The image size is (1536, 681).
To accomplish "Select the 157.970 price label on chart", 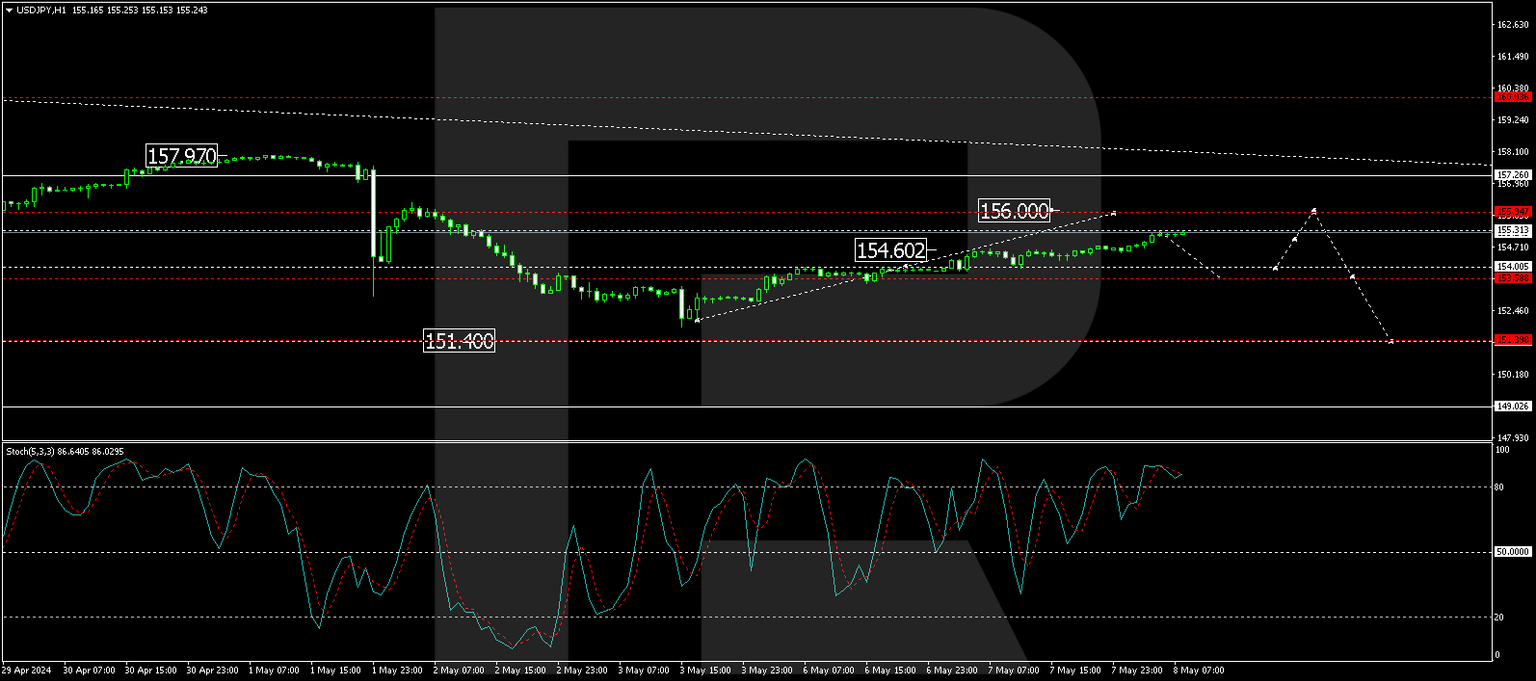I will point(182,156).
